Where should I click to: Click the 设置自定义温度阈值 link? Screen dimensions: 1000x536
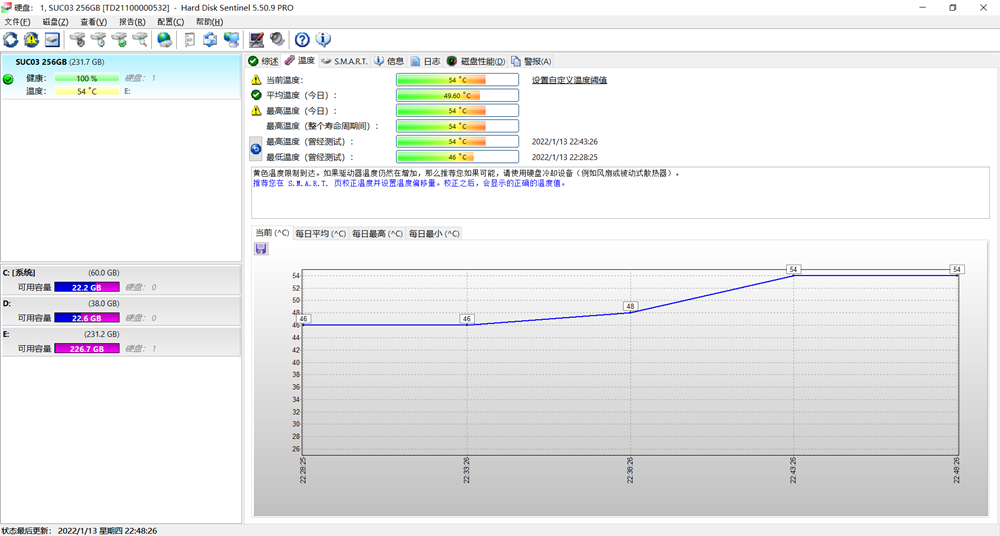tap(570, 80)
